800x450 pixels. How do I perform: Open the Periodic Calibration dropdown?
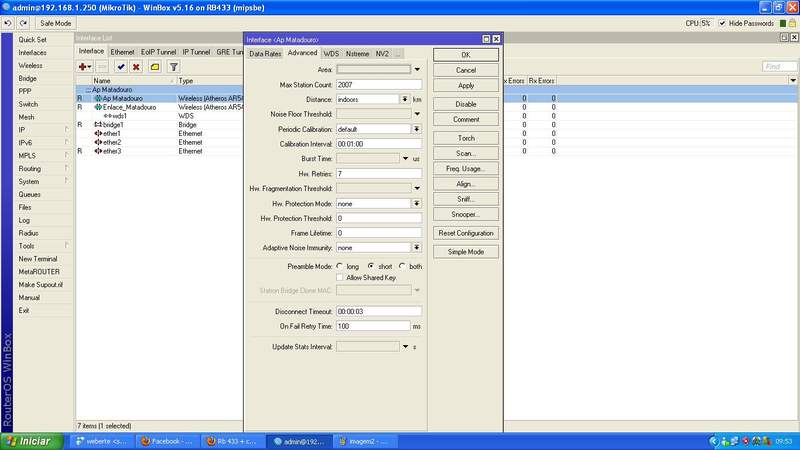point(417,129)
